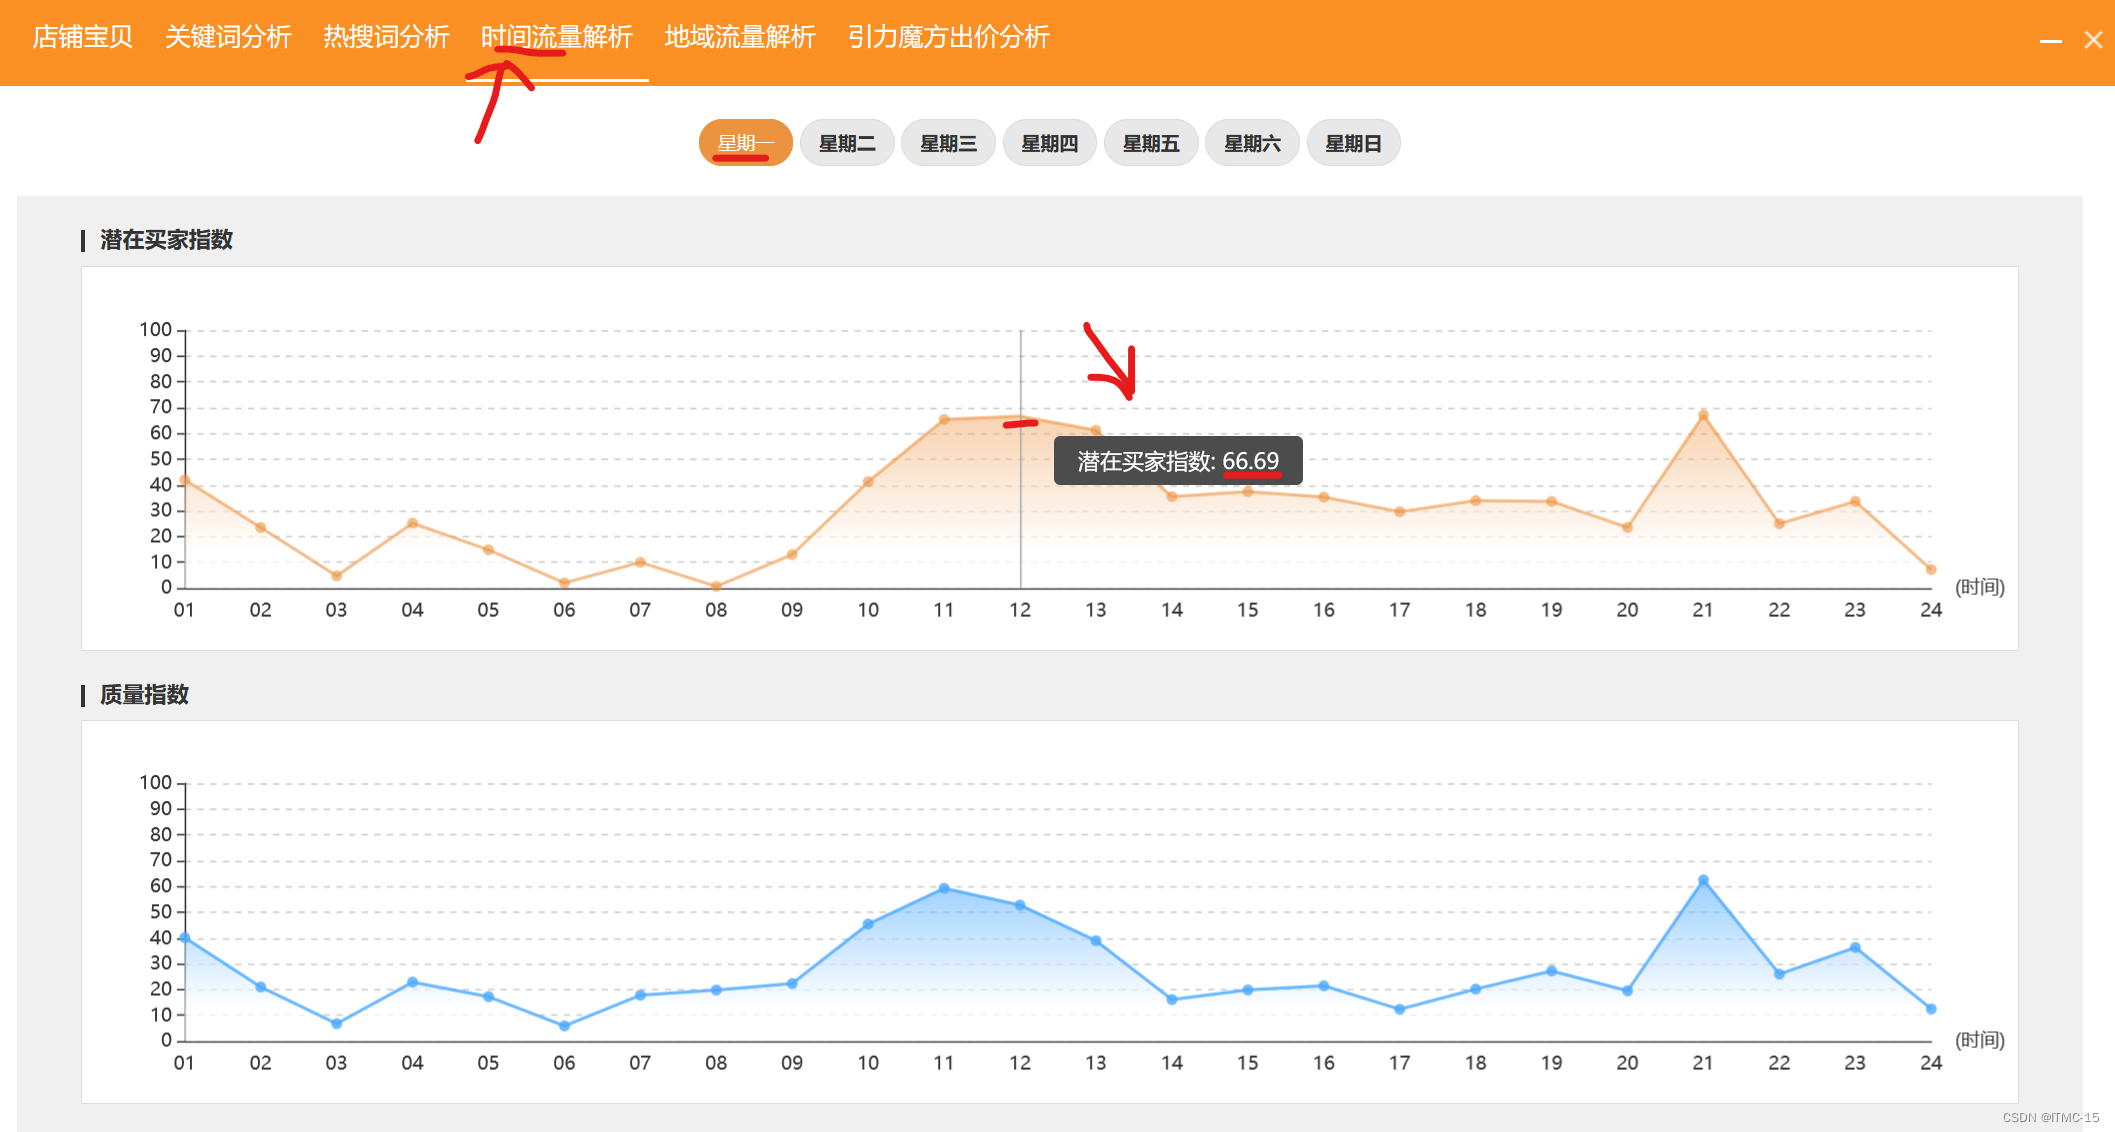
Task: Open the 店铺宝贝 tab
Action: point(83,37)
